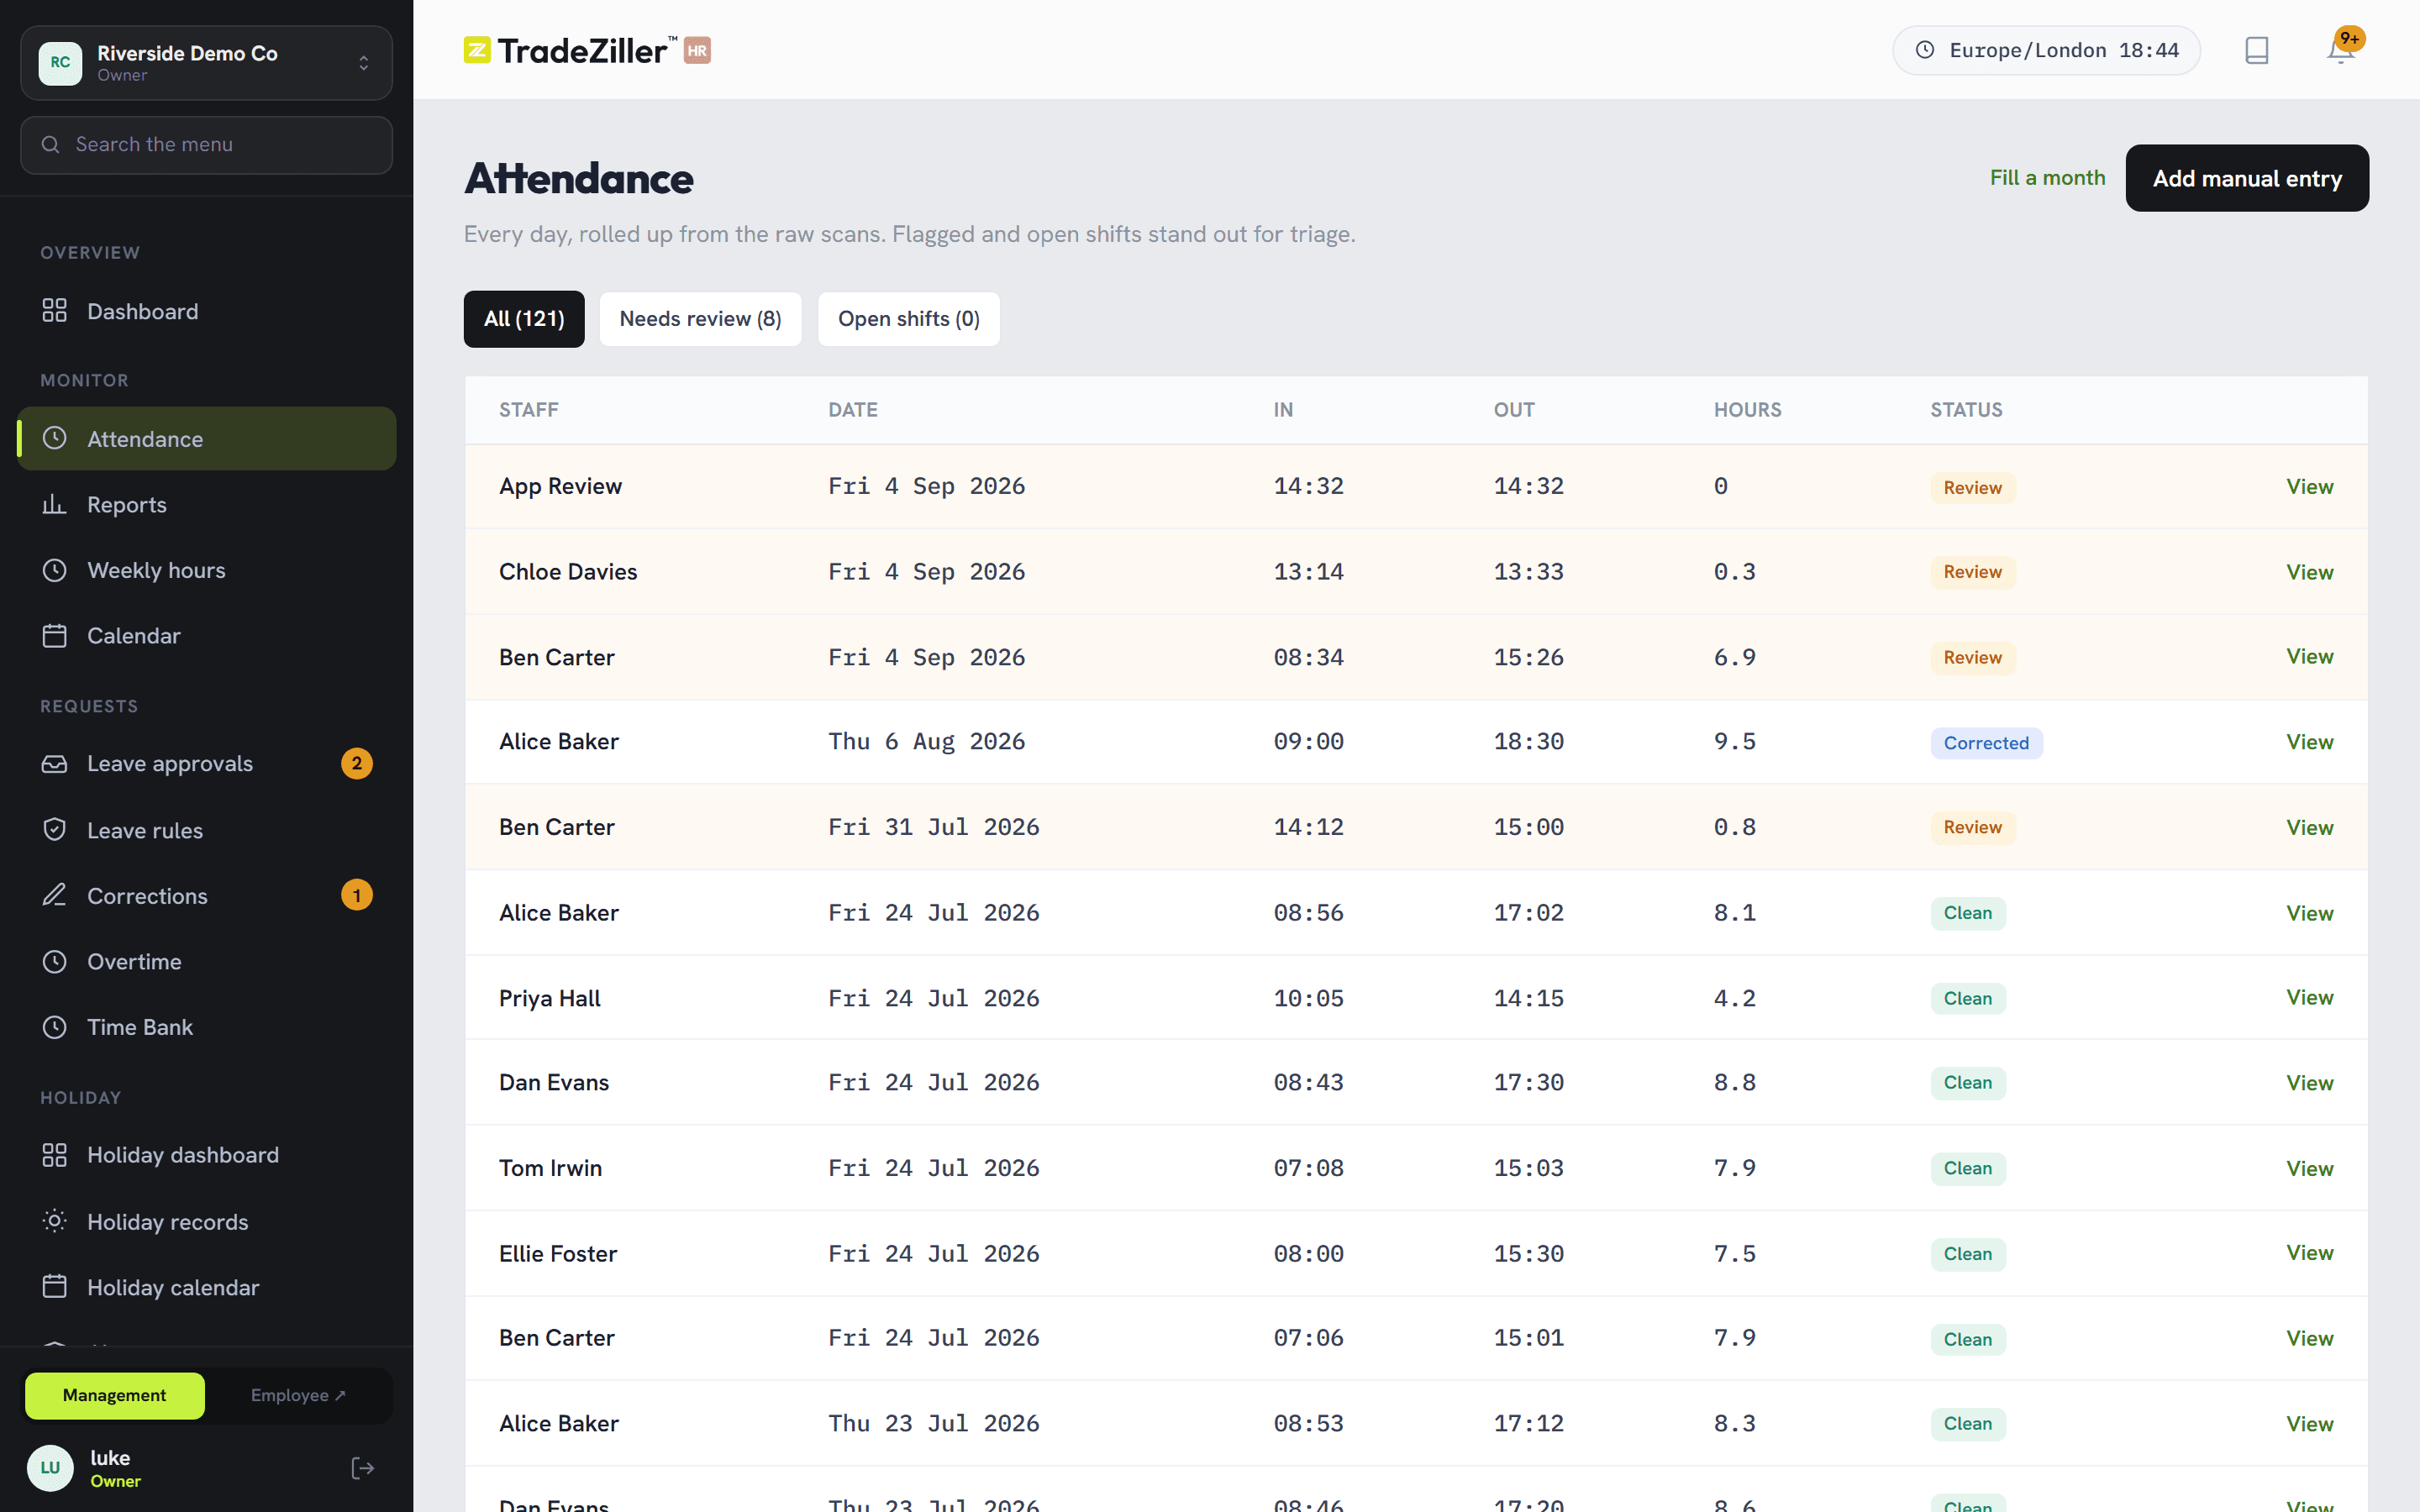Switch to Employee view toggle
Image resolution: width=2420 pixels, height=1512 pixels.
[298, 1395]
